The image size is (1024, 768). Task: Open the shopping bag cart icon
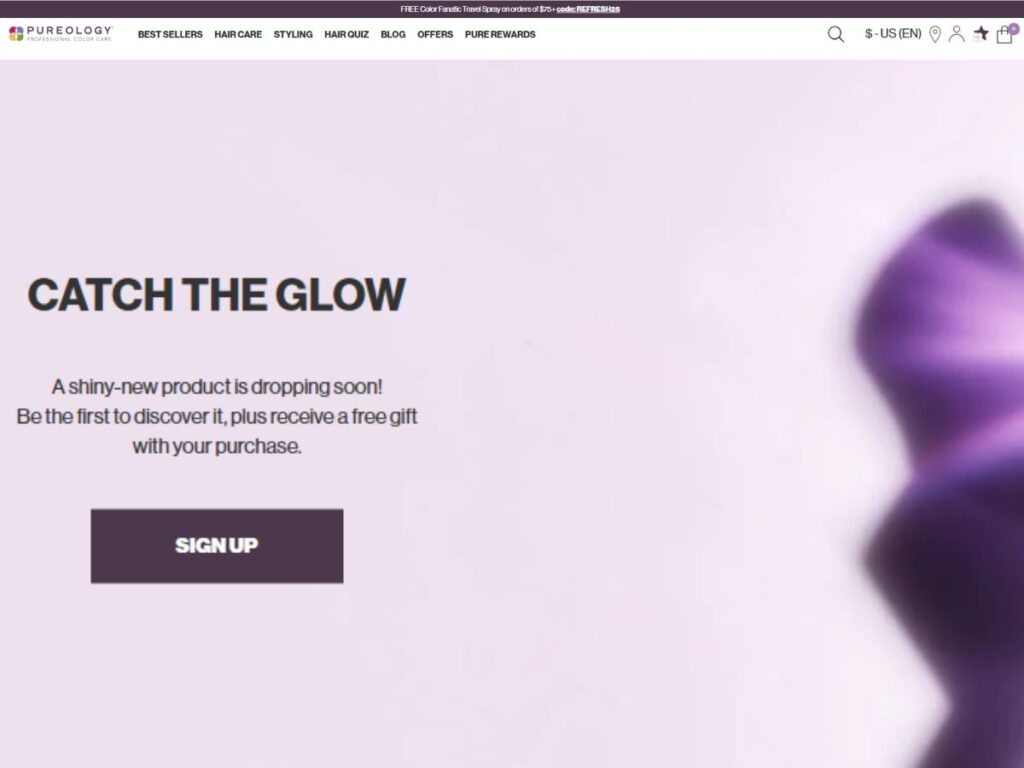(1004, 35)
